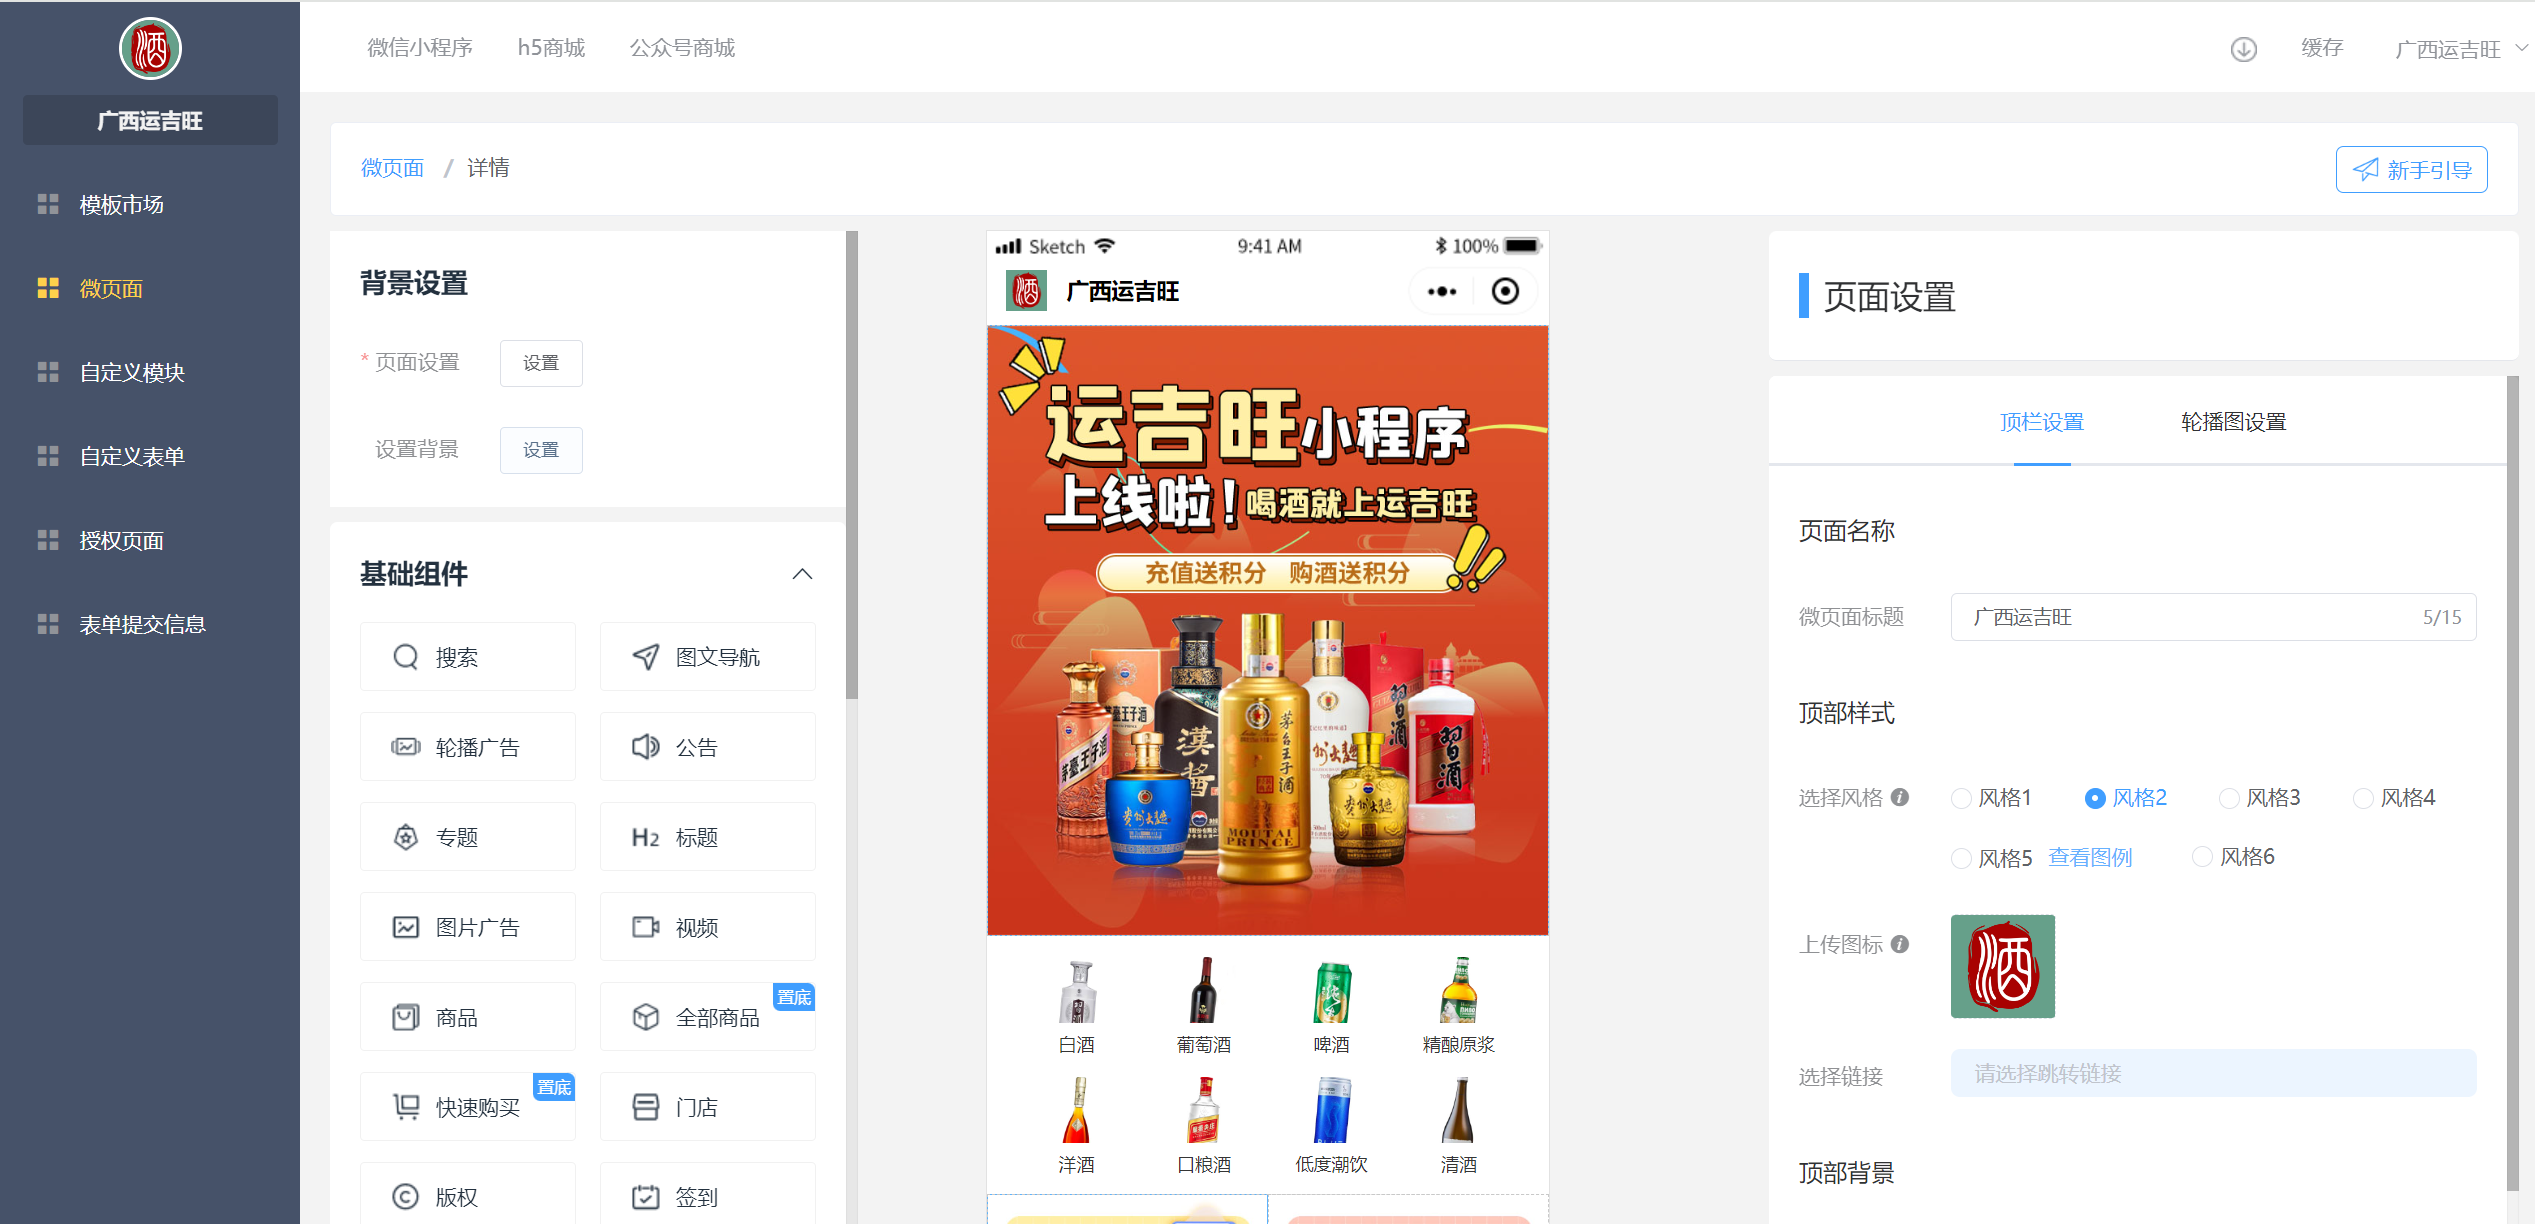Viewport: 2535px width, 1224px height.
Task: Add the 图文导航 navigation component
Action: click(707, 657)
